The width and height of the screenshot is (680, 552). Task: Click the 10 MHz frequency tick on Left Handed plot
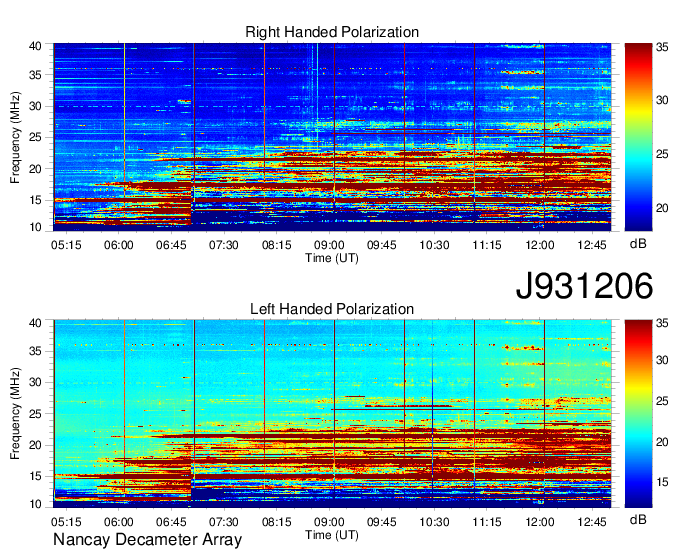pyautogui.click(x=35, y=504)
